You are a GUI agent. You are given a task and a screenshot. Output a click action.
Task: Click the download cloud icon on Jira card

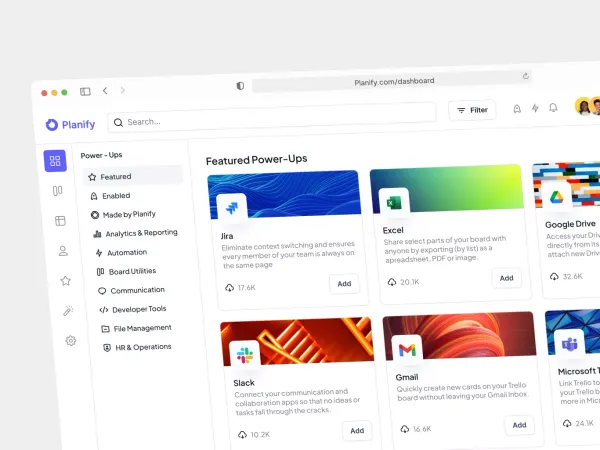[x=229, y=288]
